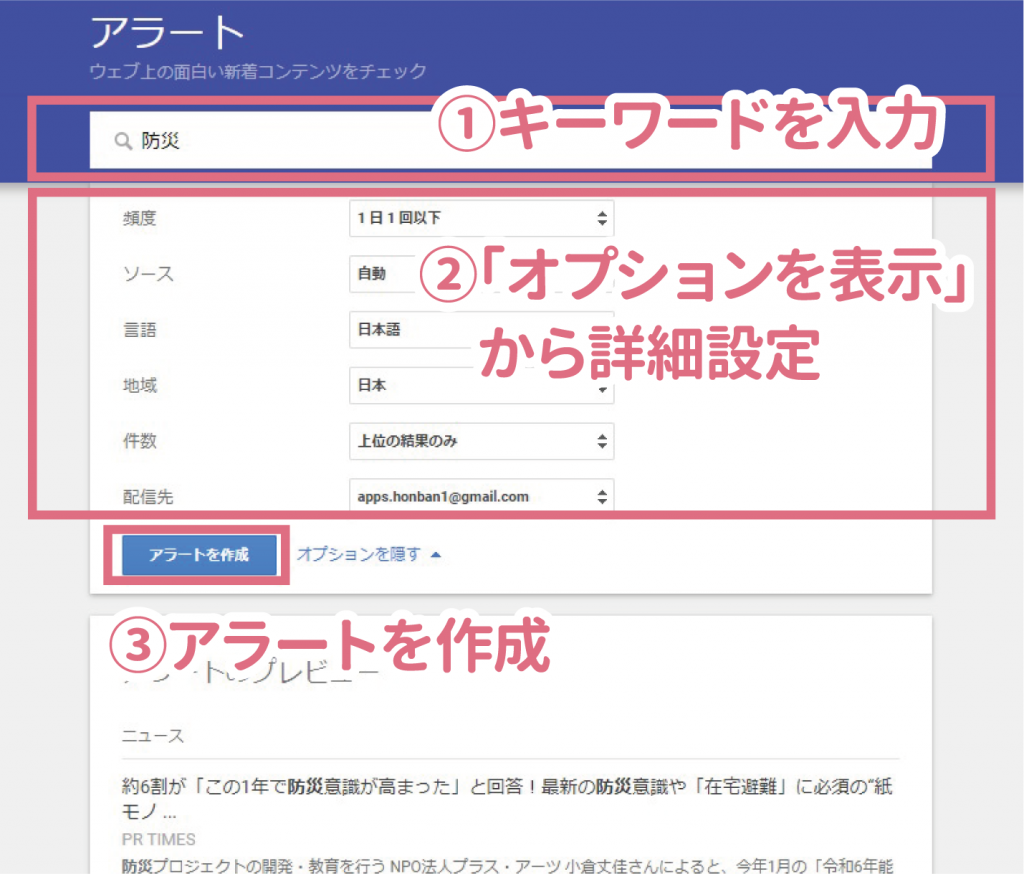This screenshot has height=874, width=1024.
Task: Click the PR TIMES source name
Action: pyautogui.click(x=158, y=839)
